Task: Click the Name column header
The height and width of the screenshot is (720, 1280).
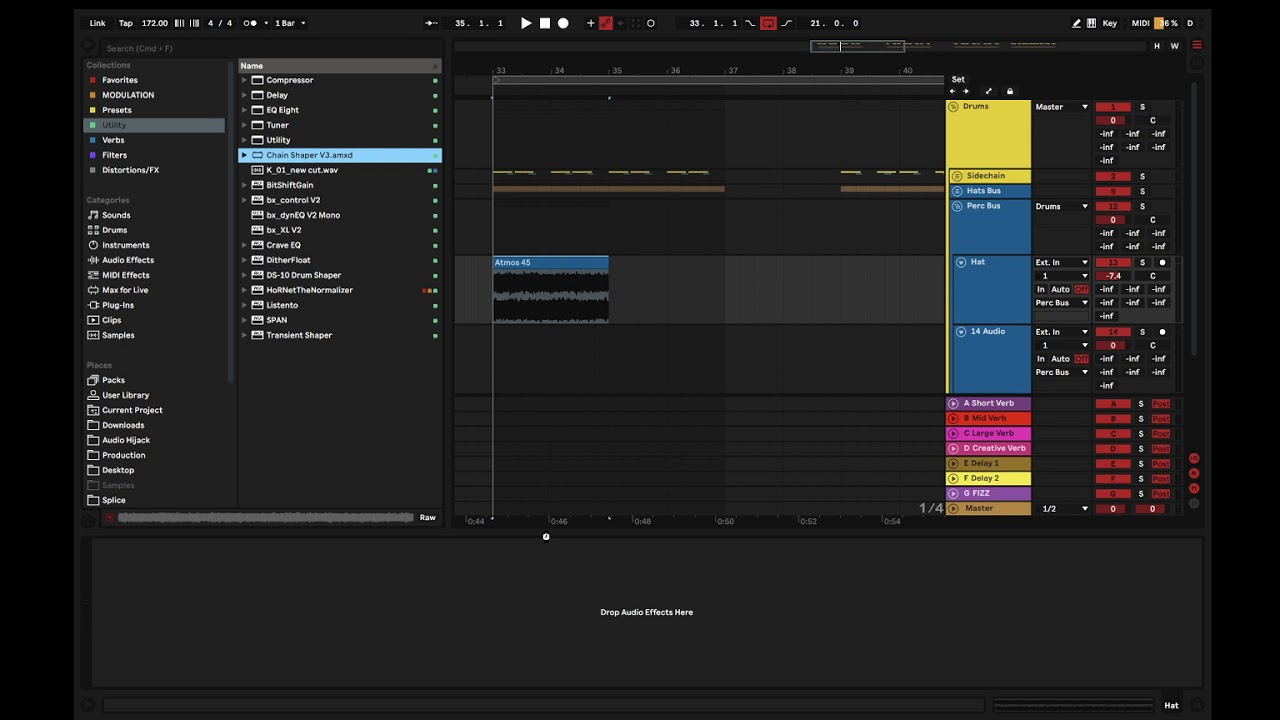Action: point(339,66)
